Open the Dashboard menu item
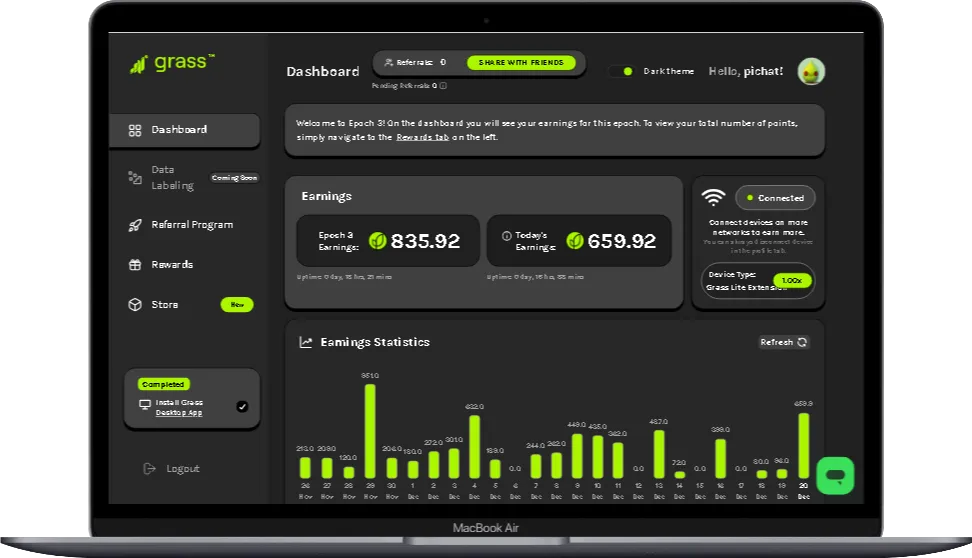Viewport: 972px width, 558px height. [x=185, y=130]
